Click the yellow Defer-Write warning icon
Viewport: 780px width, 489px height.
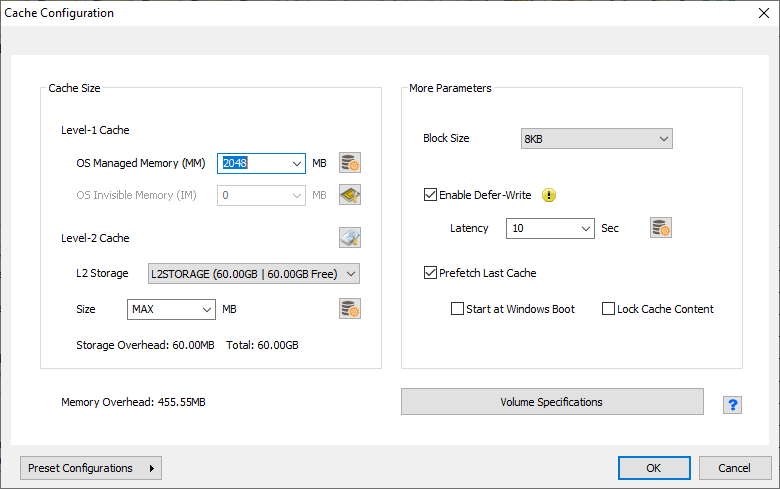click(x=548, y=195)
